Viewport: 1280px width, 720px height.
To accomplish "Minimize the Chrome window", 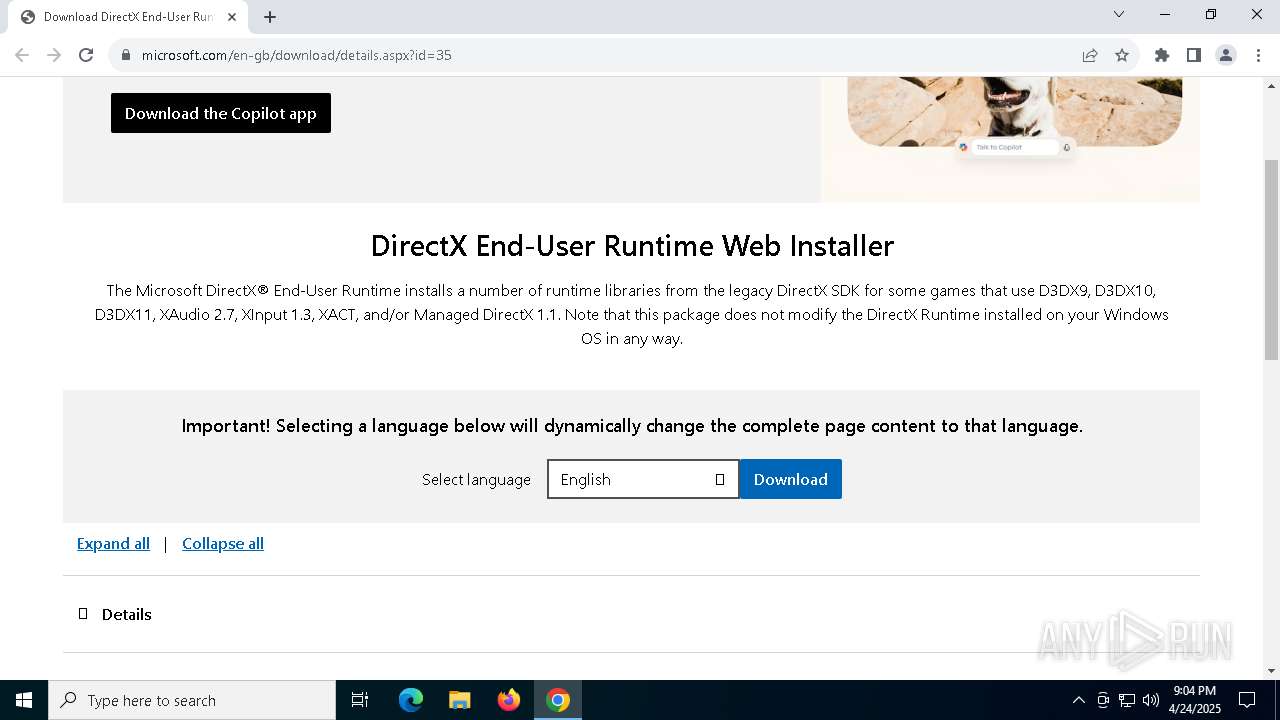I will tap(1165, 14).
